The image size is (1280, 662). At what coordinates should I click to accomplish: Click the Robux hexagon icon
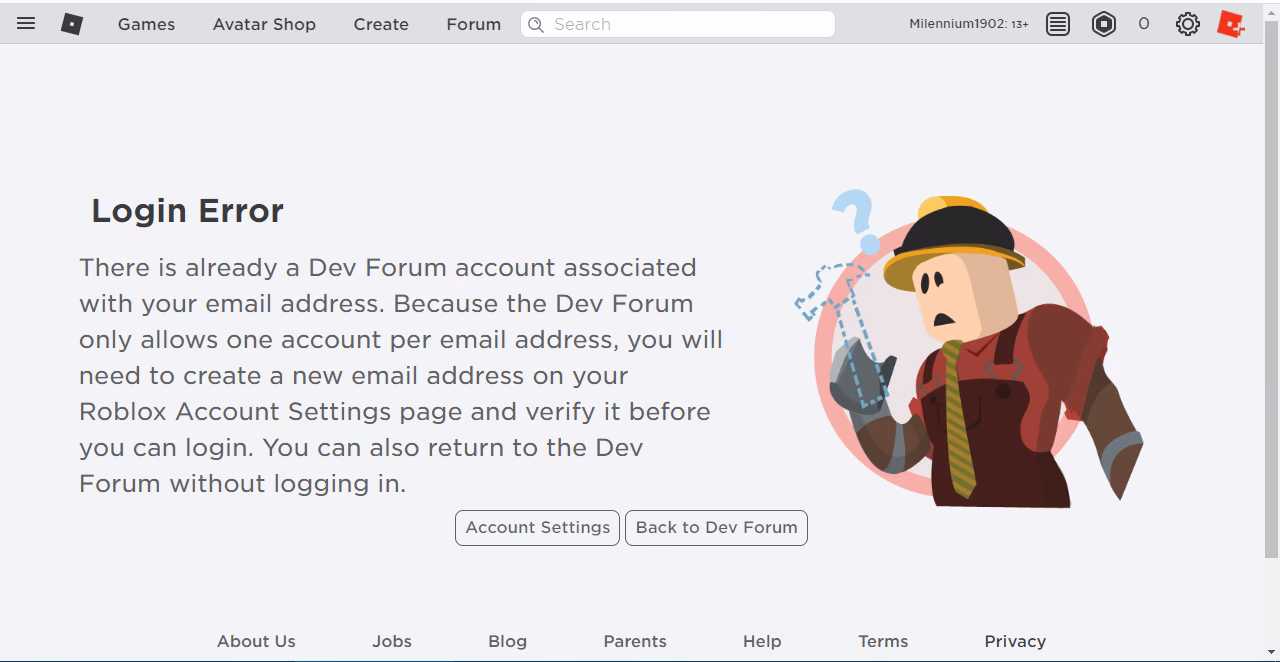click(x=1104, y=24)
